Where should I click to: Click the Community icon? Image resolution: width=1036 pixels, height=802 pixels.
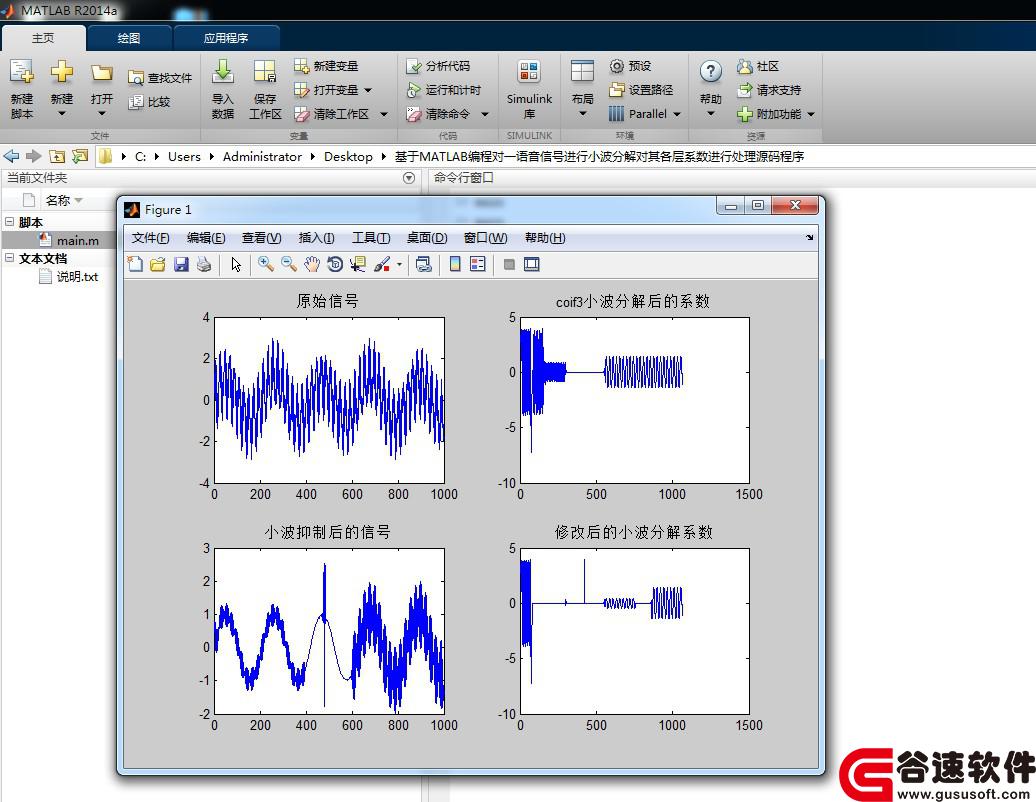pos(745,66)
